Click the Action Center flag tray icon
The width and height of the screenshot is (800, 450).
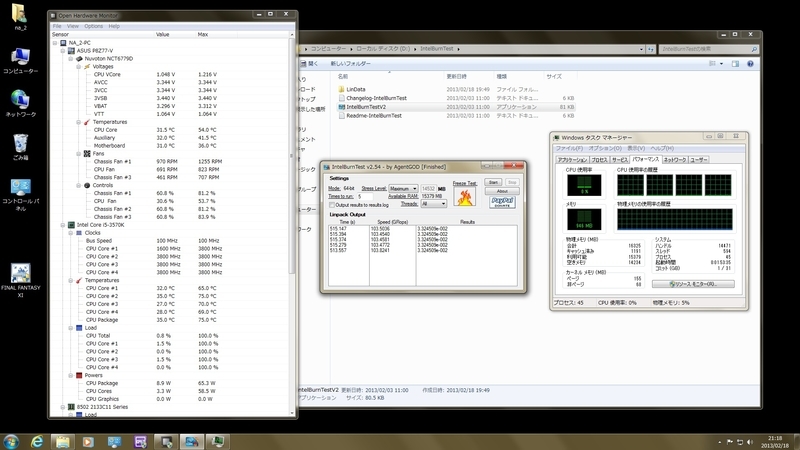[730, 442]
